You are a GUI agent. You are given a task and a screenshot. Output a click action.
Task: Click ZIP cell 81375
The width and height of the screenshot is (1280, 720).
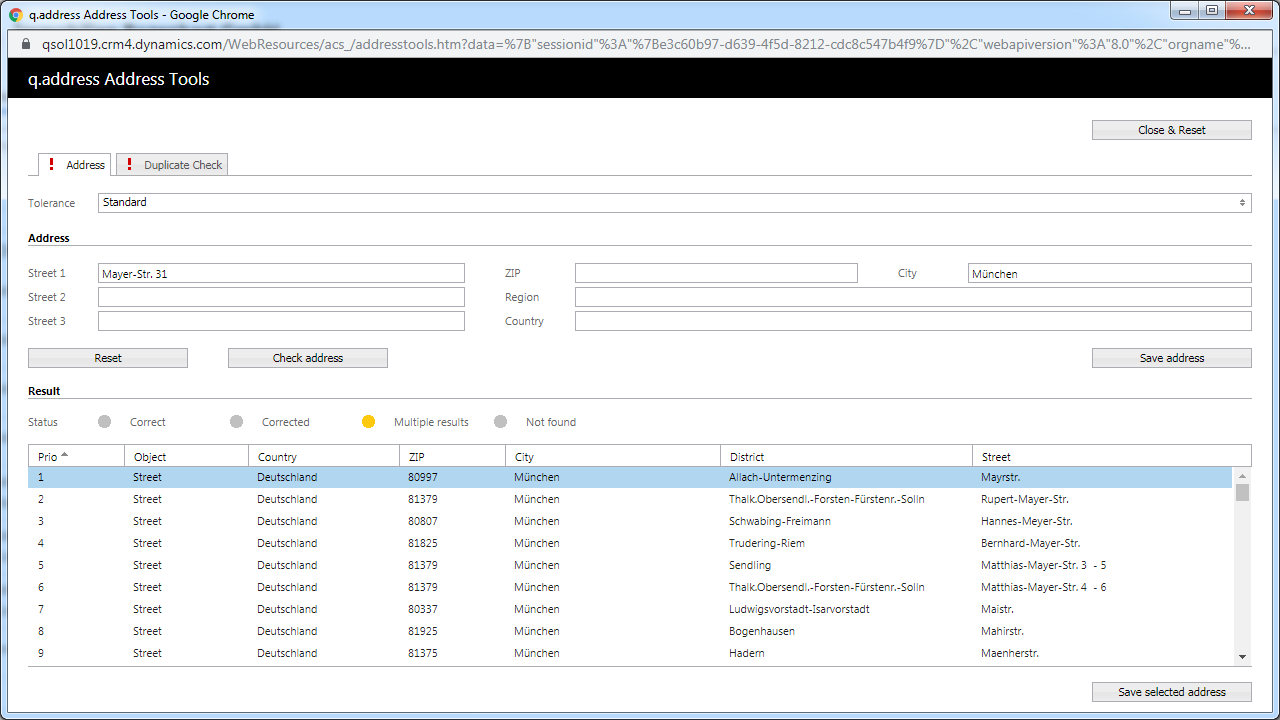pos(423,653)
